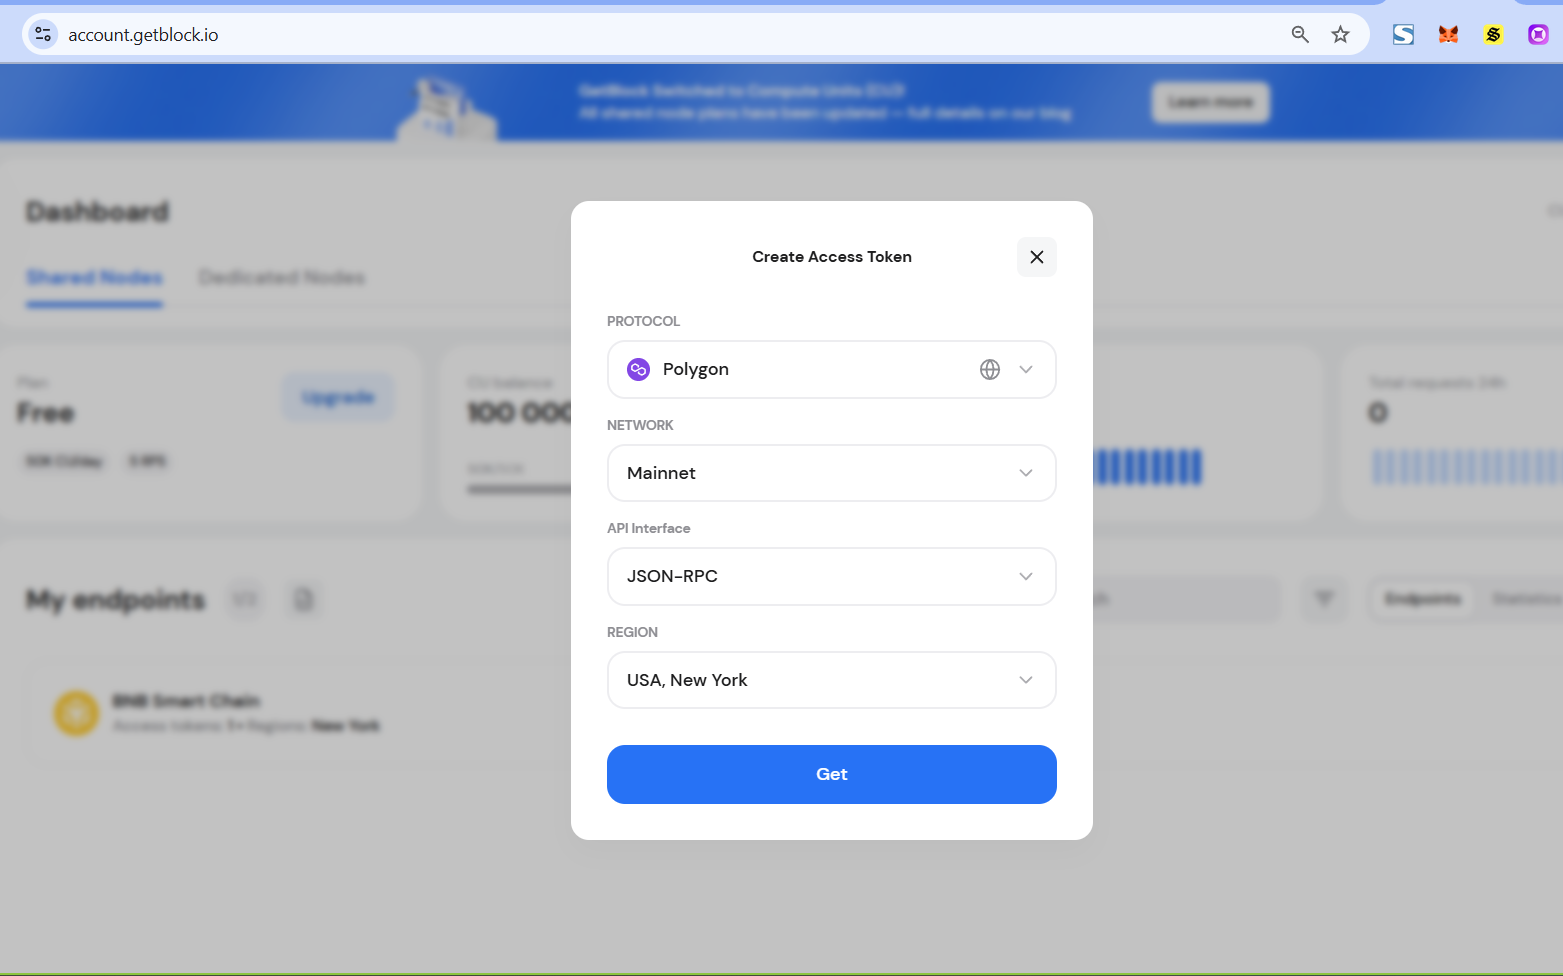Click the BNB Smart Chain endpoint icon
This screenshot has height=976, width=1563.
(x=75, y=712)
